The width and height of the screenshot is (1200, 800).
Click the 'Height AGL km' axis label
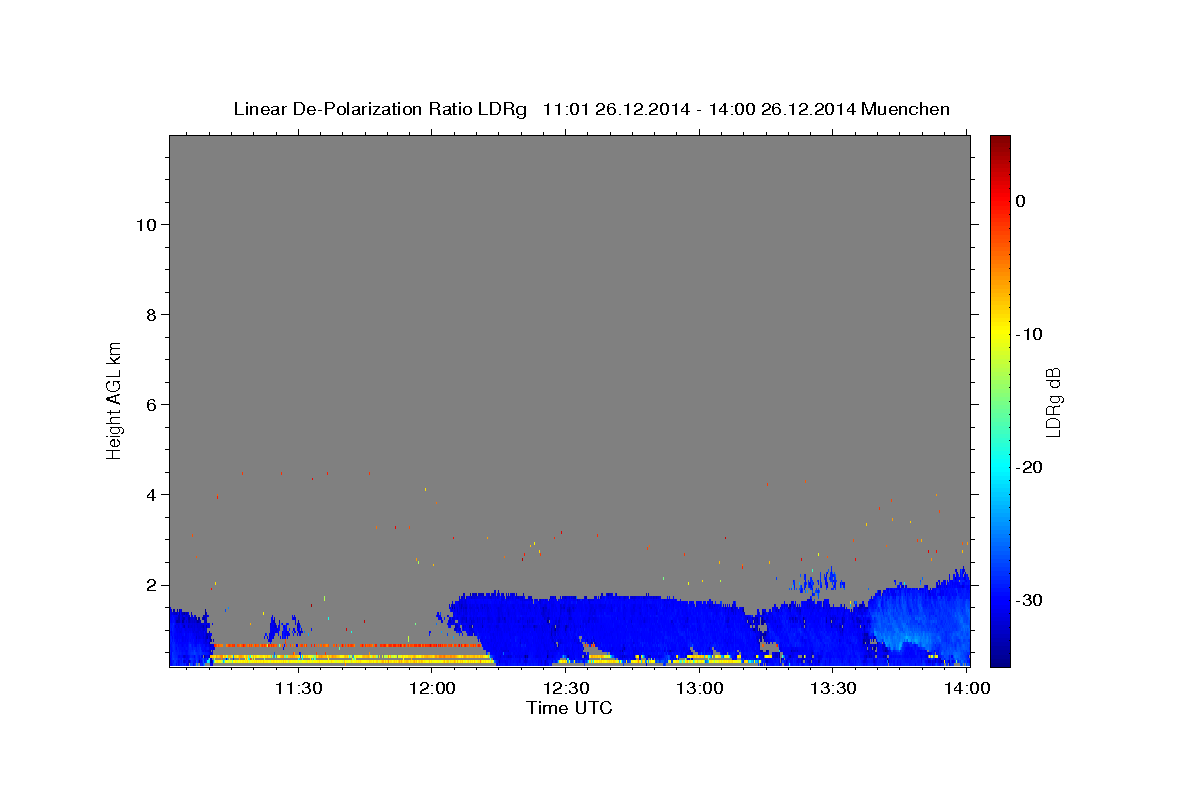coord(115,400)
